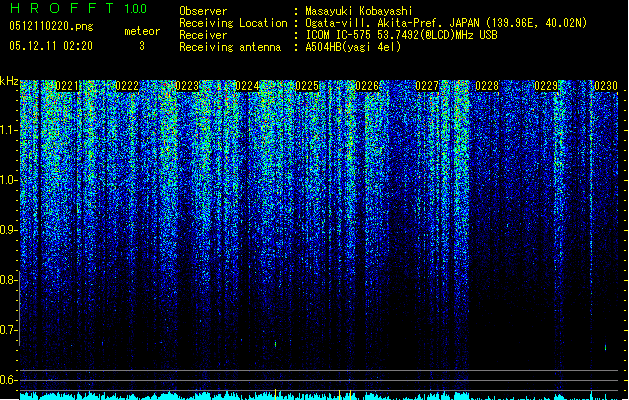Click the Observer name Masayuki Kobayashi
629x400 pixels.
coord(358,11)
